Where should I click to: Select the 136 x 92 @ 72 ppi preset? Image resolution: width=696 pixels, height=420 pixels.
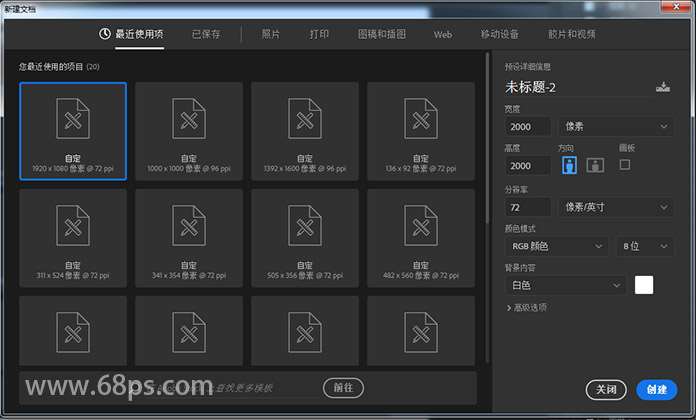coord(421,131)
